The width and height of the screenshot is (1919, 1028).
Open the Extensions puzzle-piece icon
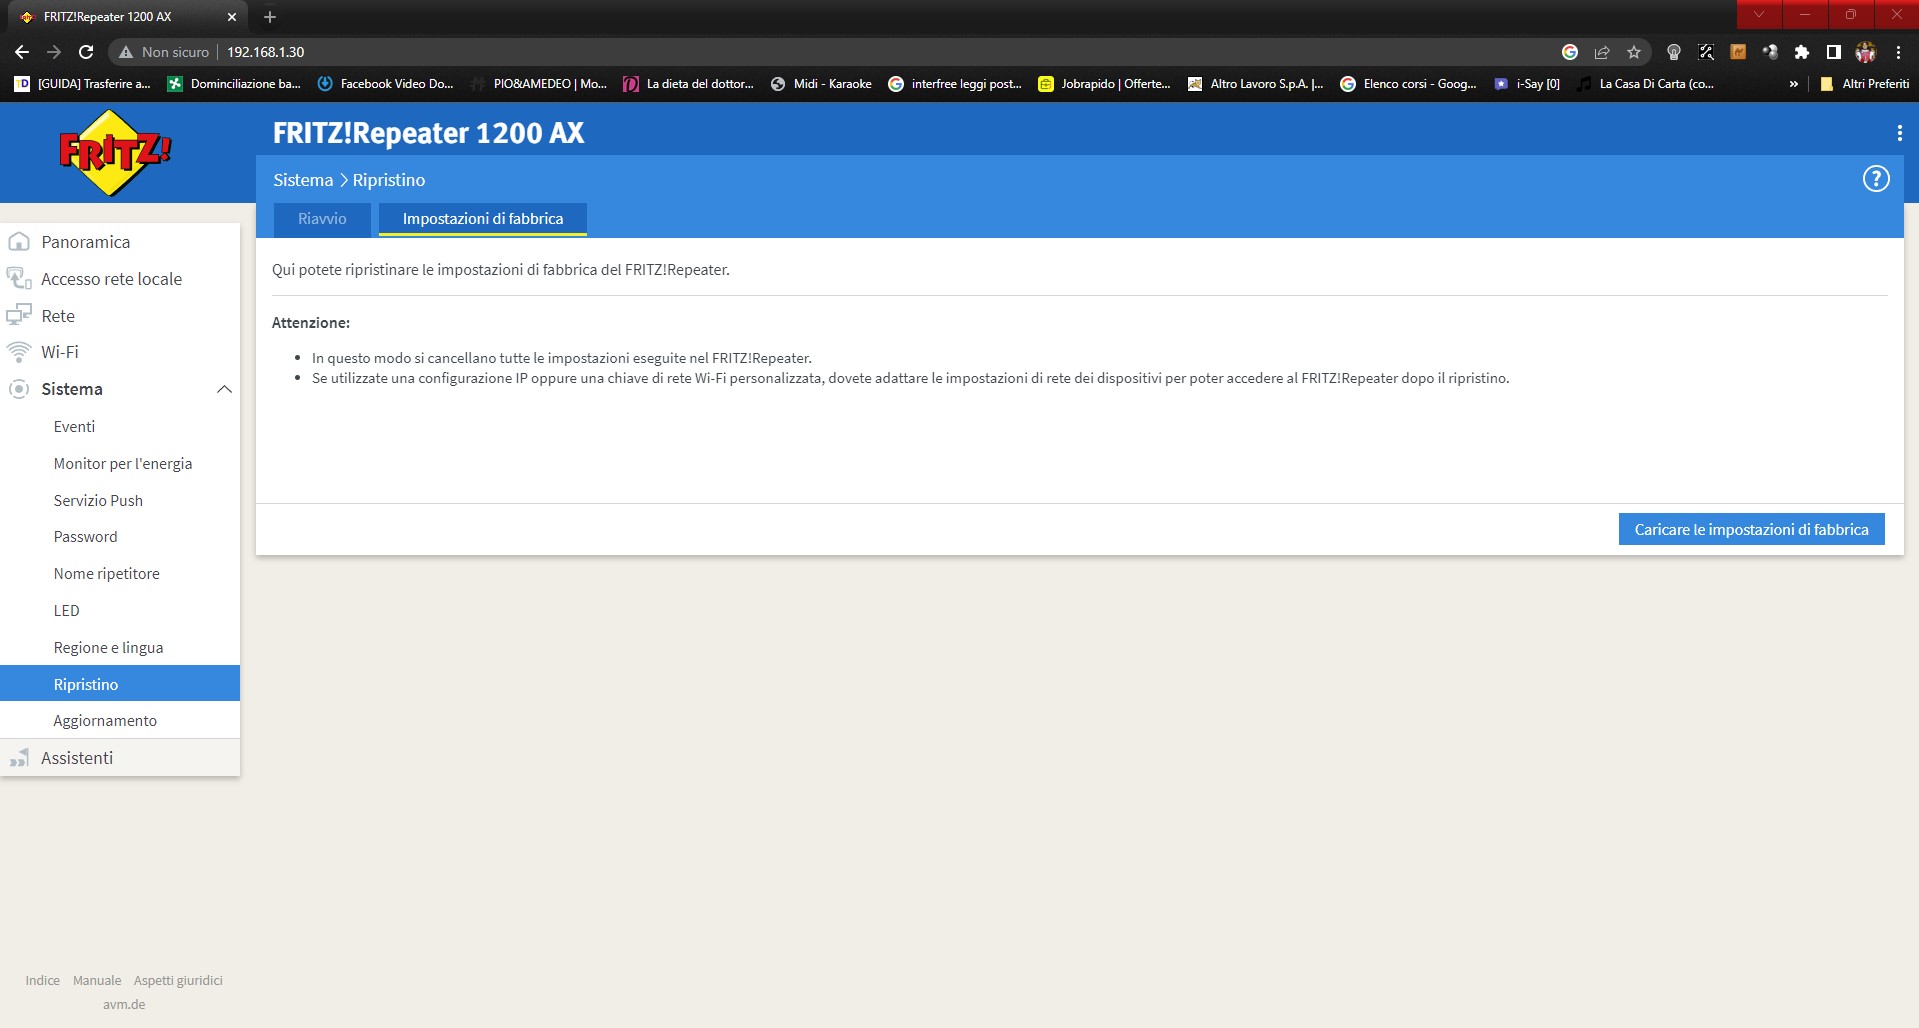click(1802, 52)
